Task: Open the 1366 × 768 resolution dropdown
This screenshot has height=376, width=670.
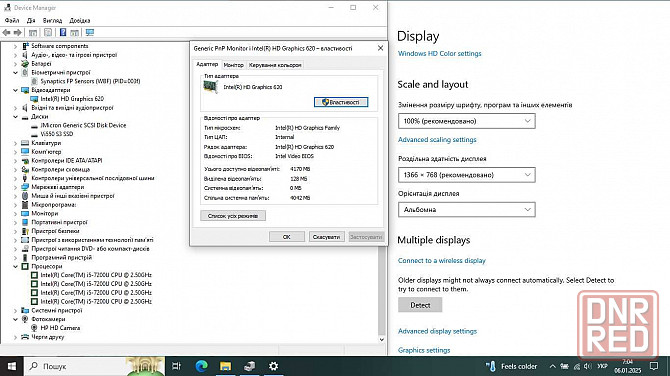Action: 467,175
